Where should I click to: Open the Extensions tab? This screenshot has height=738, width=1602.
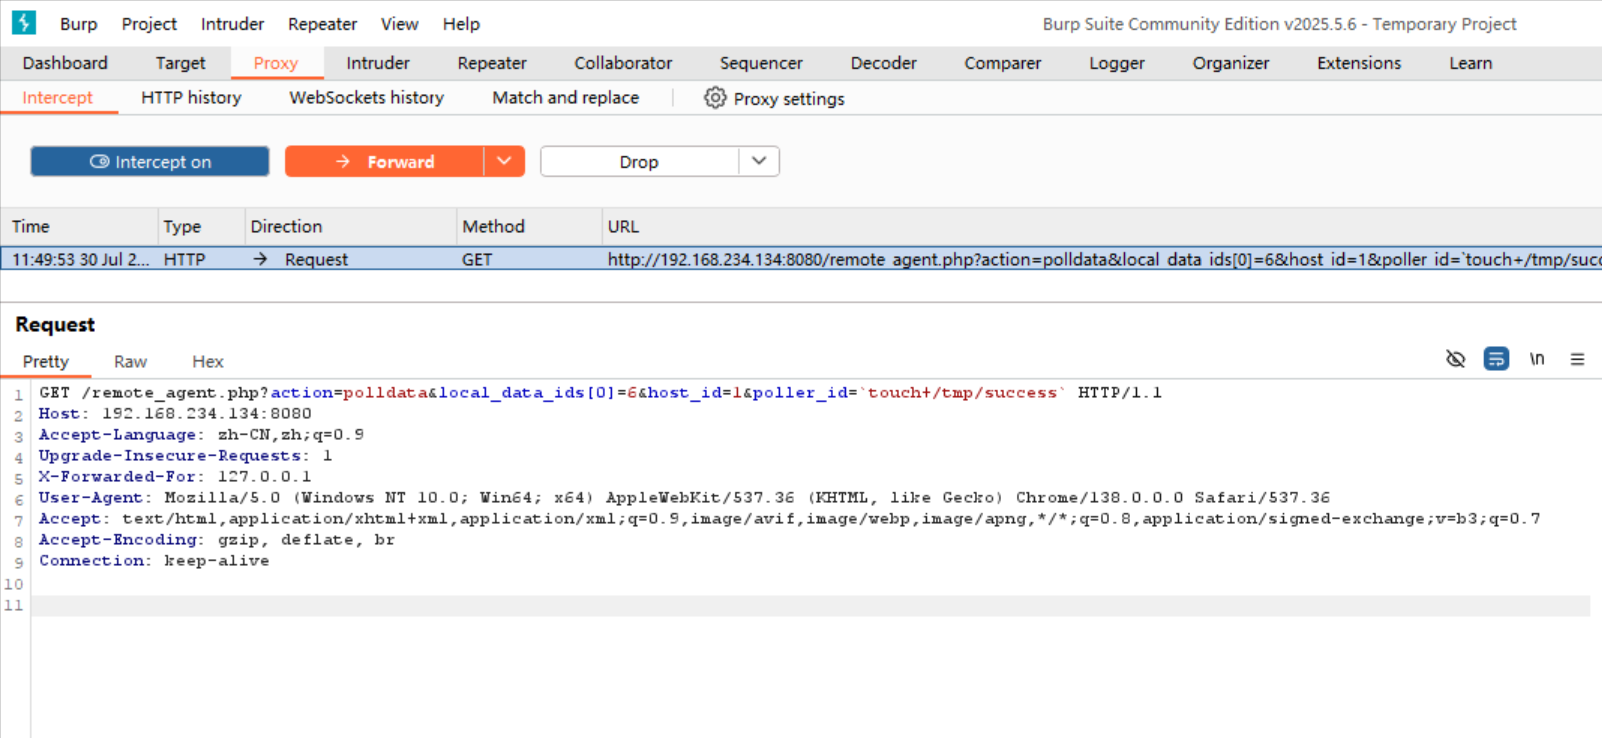[x=1359, y=63]
